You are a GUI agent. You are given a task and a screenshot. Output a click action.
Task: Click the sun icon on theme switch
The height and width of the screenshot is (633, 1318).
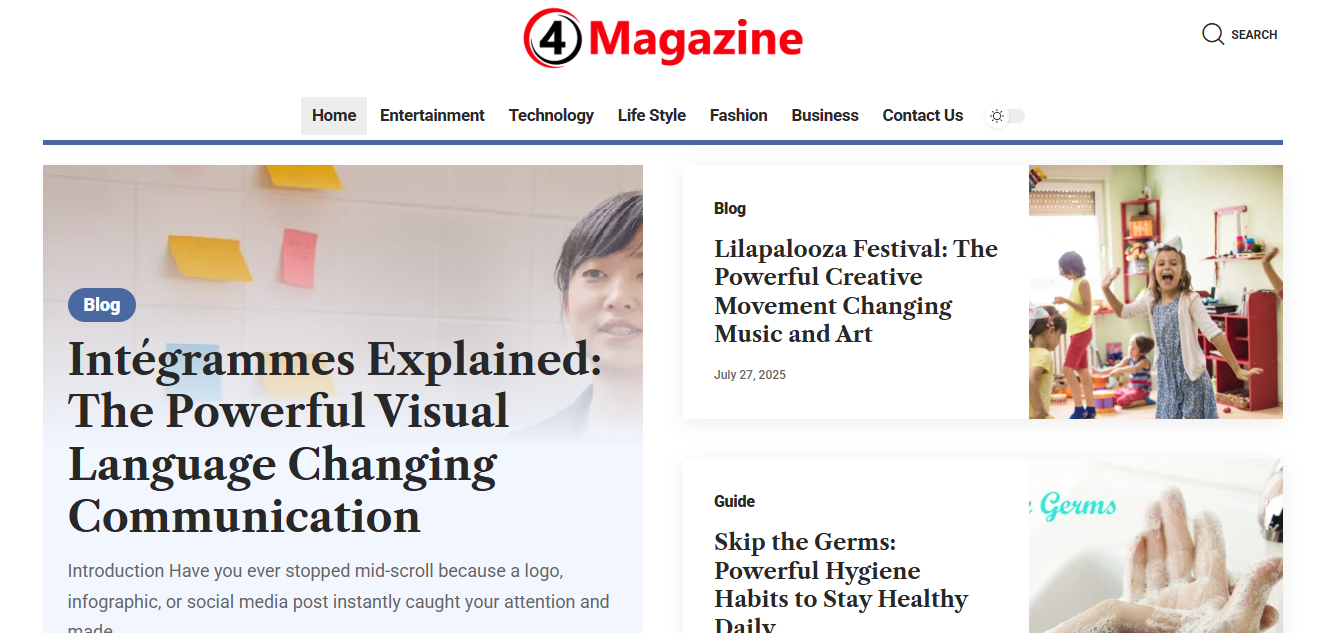[997, 116]
